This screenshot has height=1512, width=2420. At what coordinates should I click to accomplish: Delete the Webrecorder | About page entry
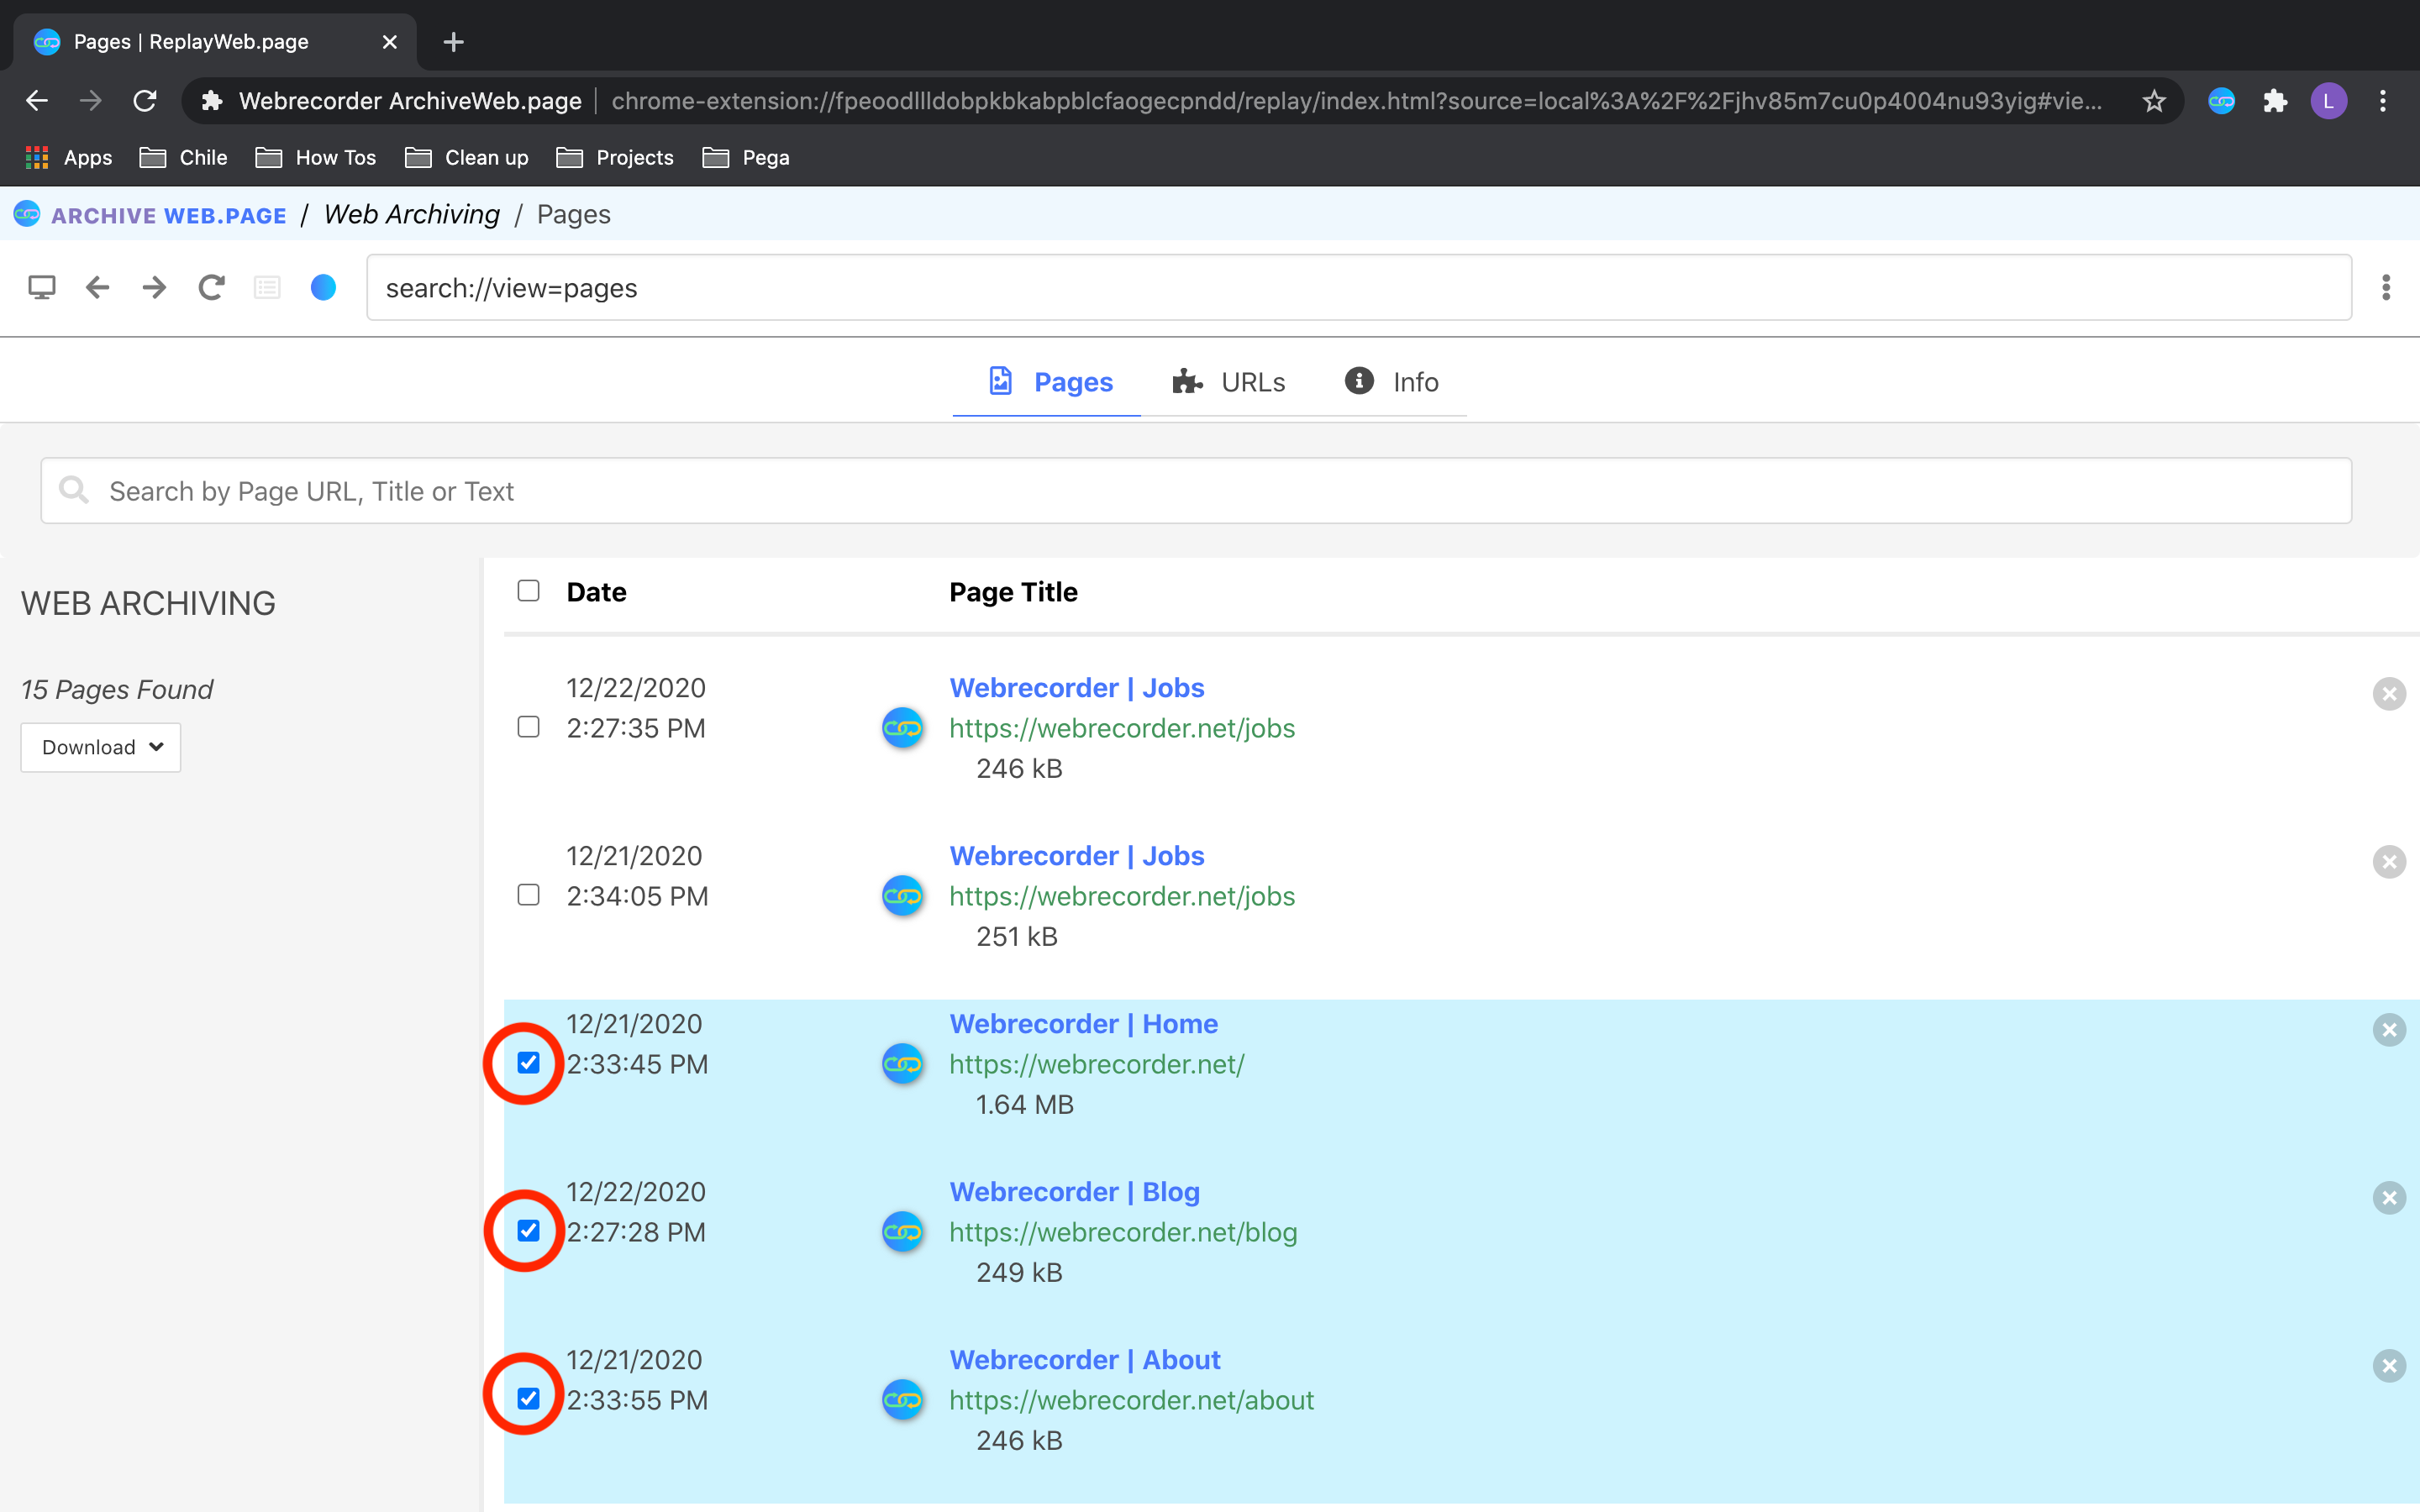(x=2389, y=1366)
